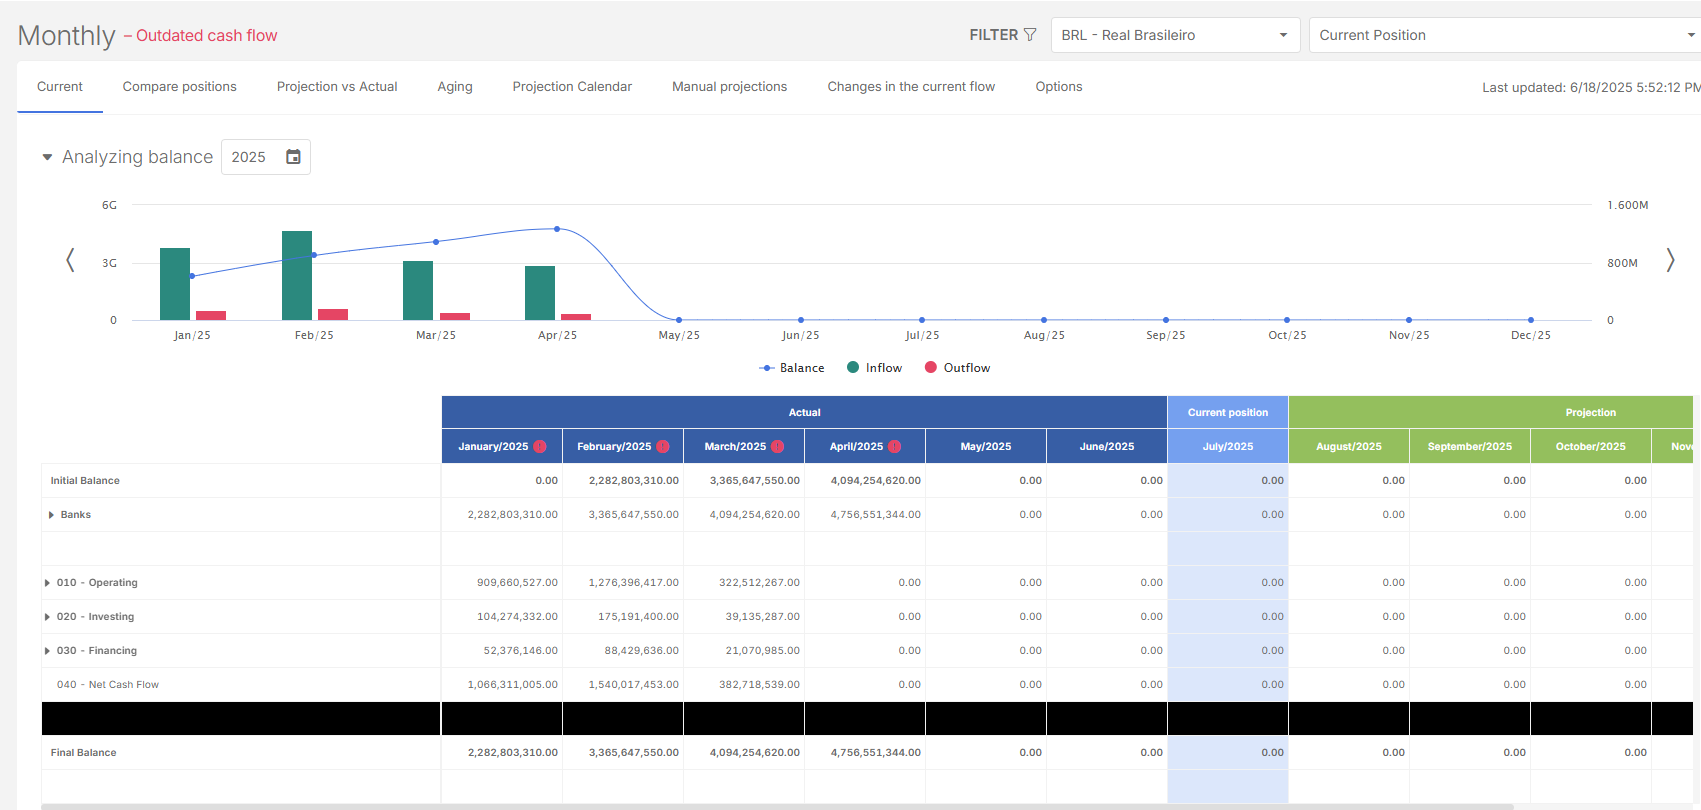Screen dimensions: 1701x810
Task: Open the BRL - Real Brasileiro currency dropdown
Action: (x=1175, y=35)
